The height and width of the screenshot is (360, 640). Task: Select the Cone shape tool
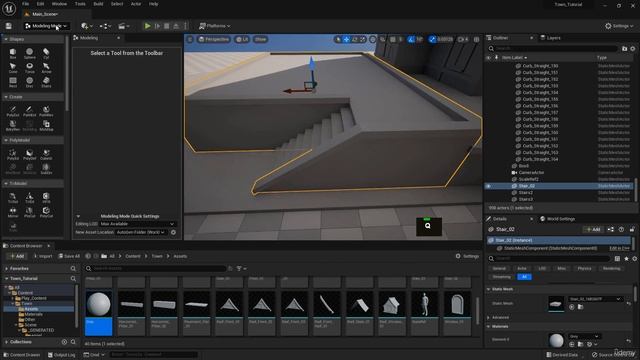[13, 68]
